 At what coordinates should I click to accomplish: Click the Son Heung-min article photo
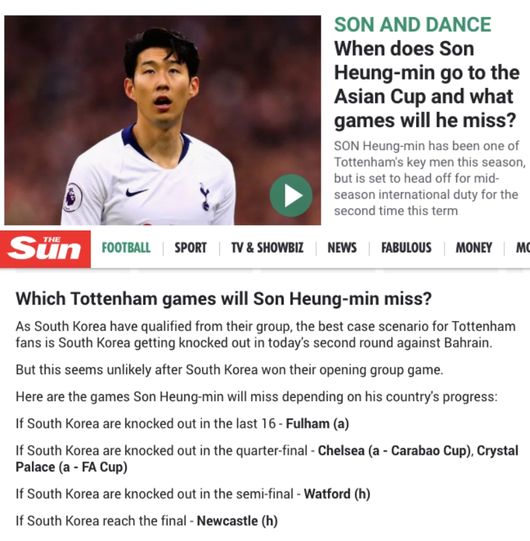click(x=163, y=120)
